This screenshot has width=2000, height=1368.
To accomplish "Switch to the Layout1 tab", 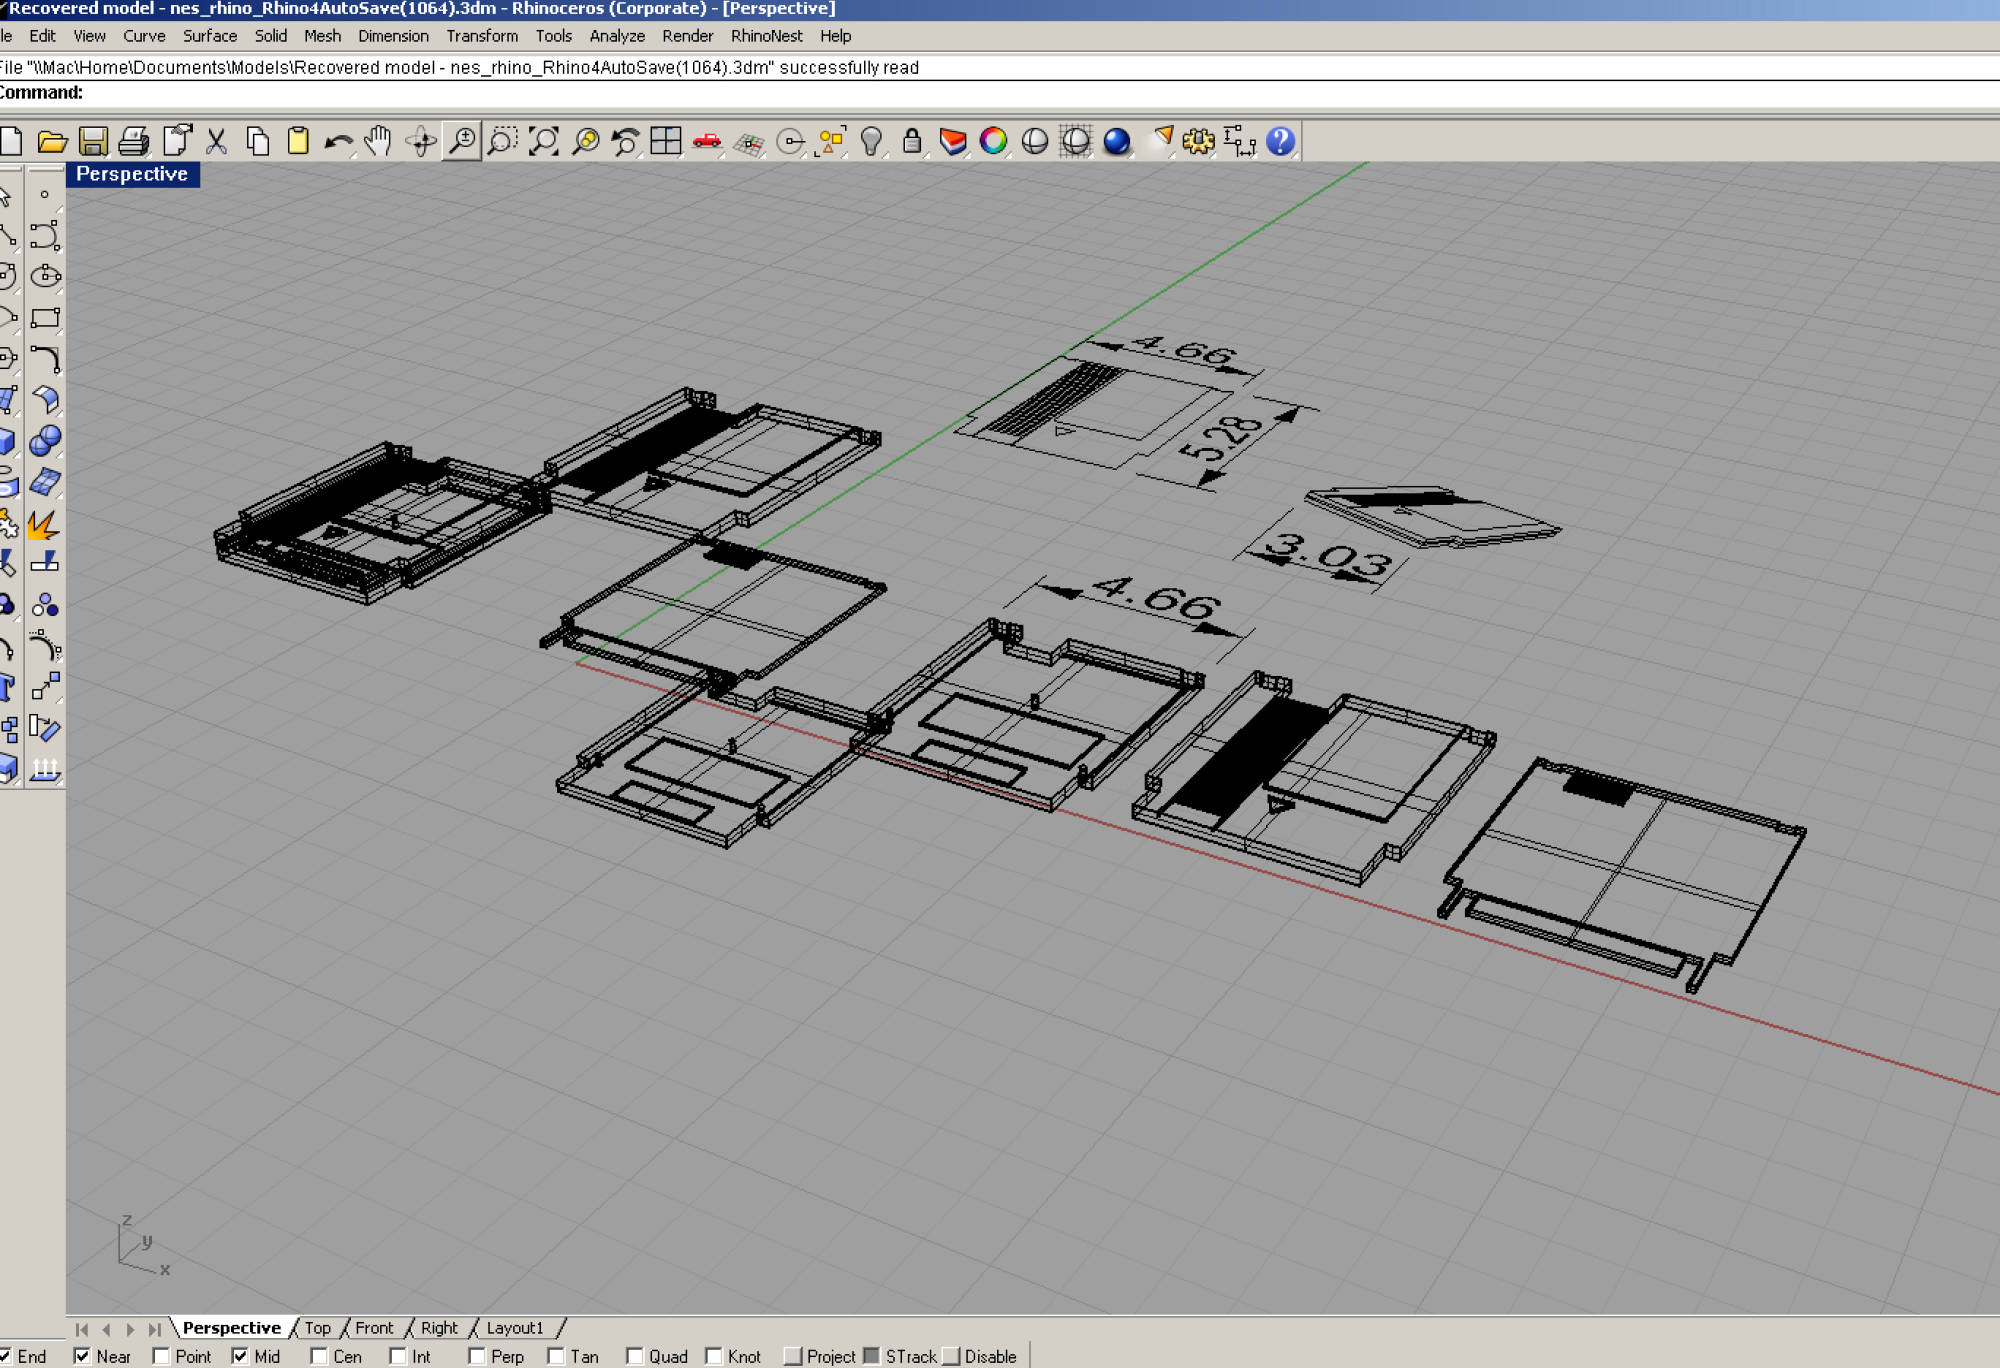I will [514, 1328].
